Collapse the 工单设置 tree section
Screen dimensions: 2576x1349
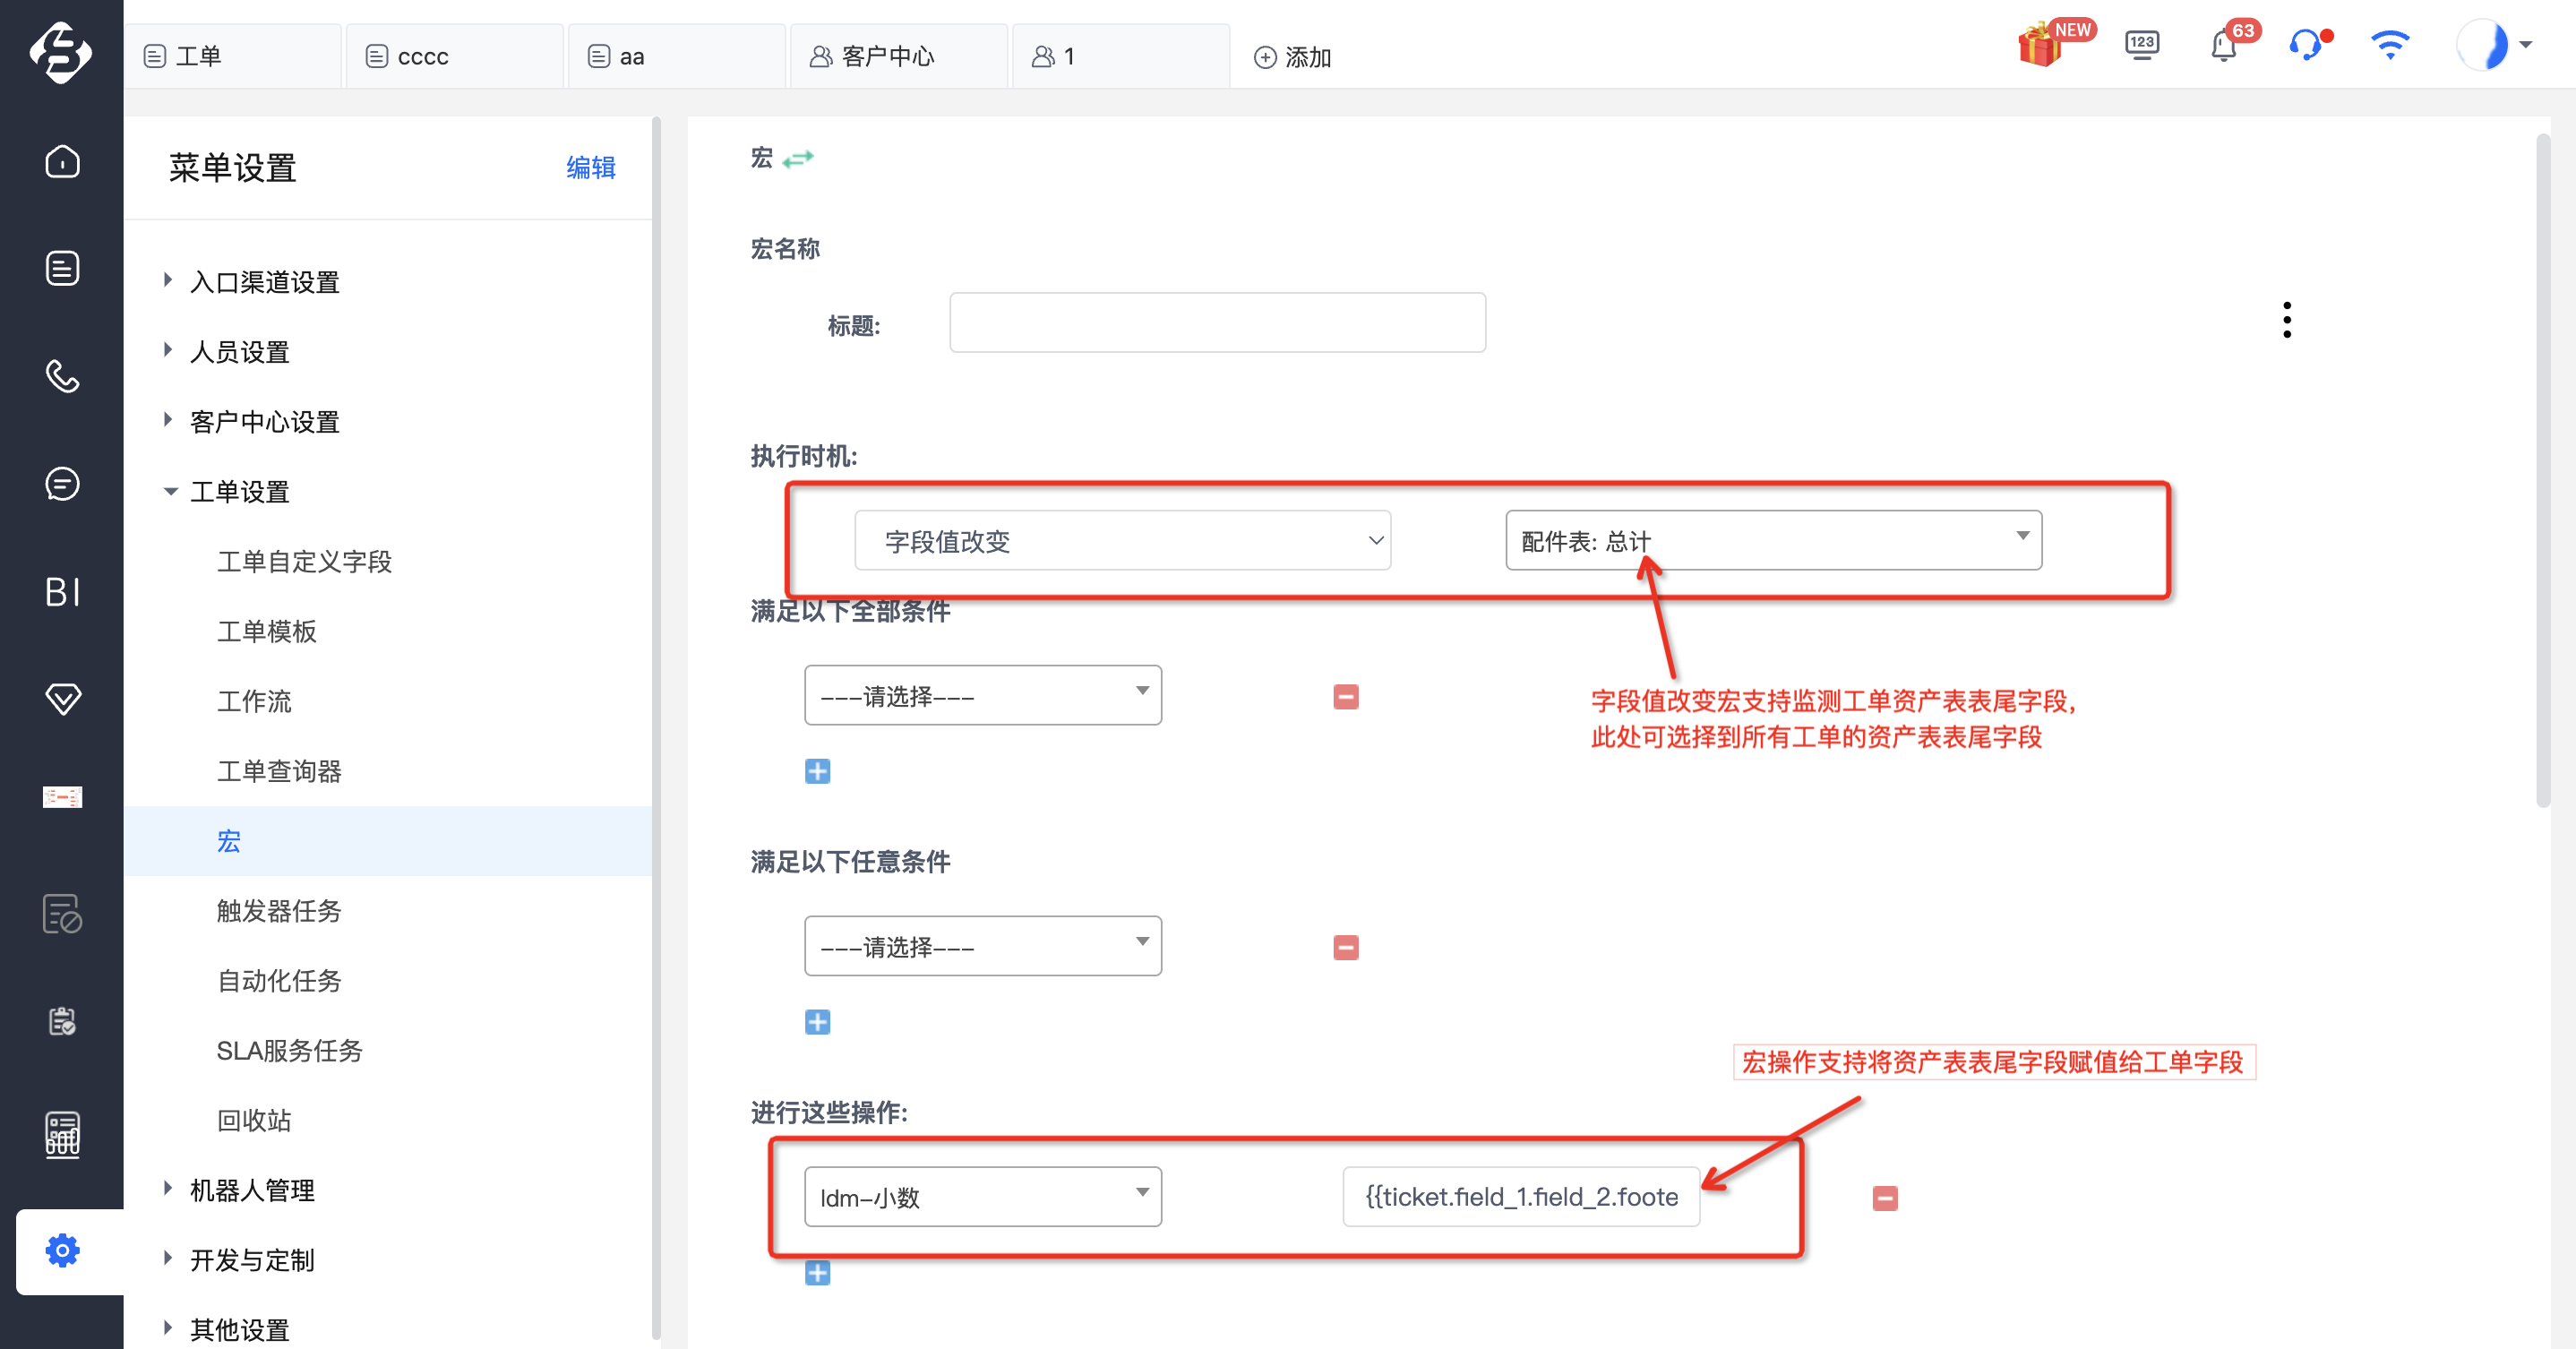coord(170,491)
